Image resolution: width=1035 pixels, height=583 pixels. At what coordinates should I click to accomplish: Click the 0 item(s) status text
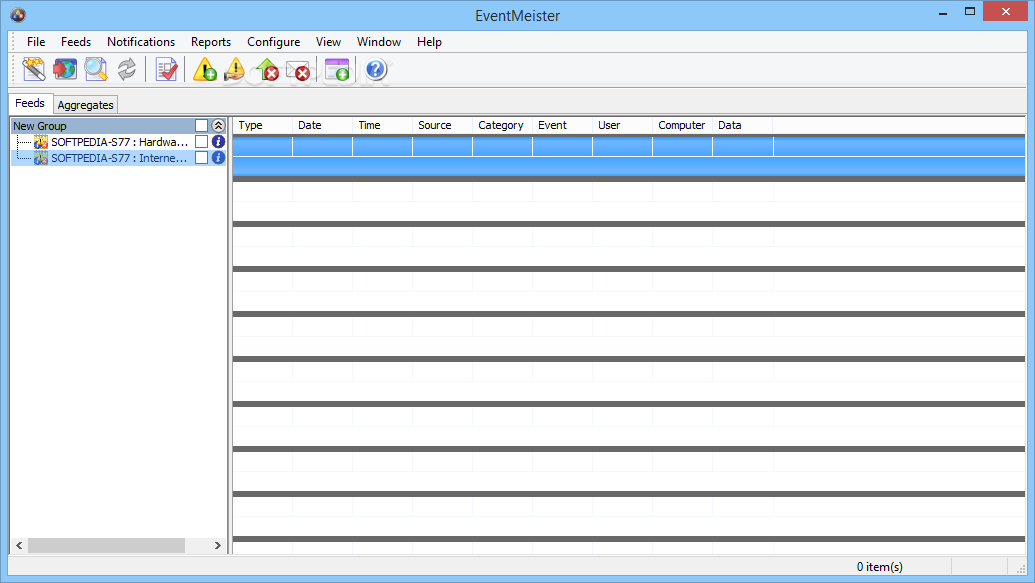(879, 566)
